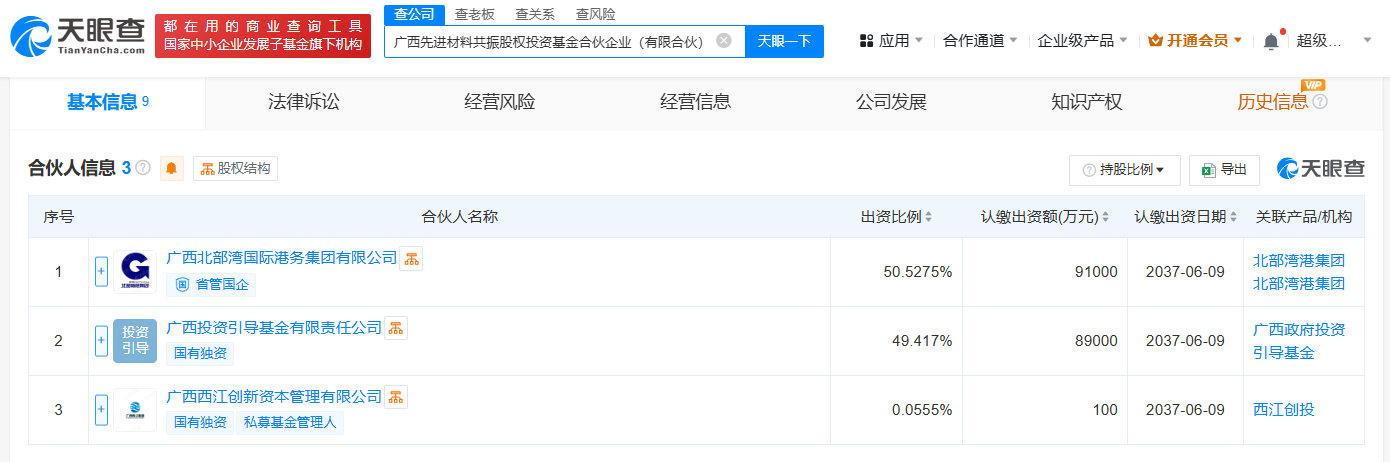
Task: Expand row 1 with the plus toggle
Action: tap(101, 271)
